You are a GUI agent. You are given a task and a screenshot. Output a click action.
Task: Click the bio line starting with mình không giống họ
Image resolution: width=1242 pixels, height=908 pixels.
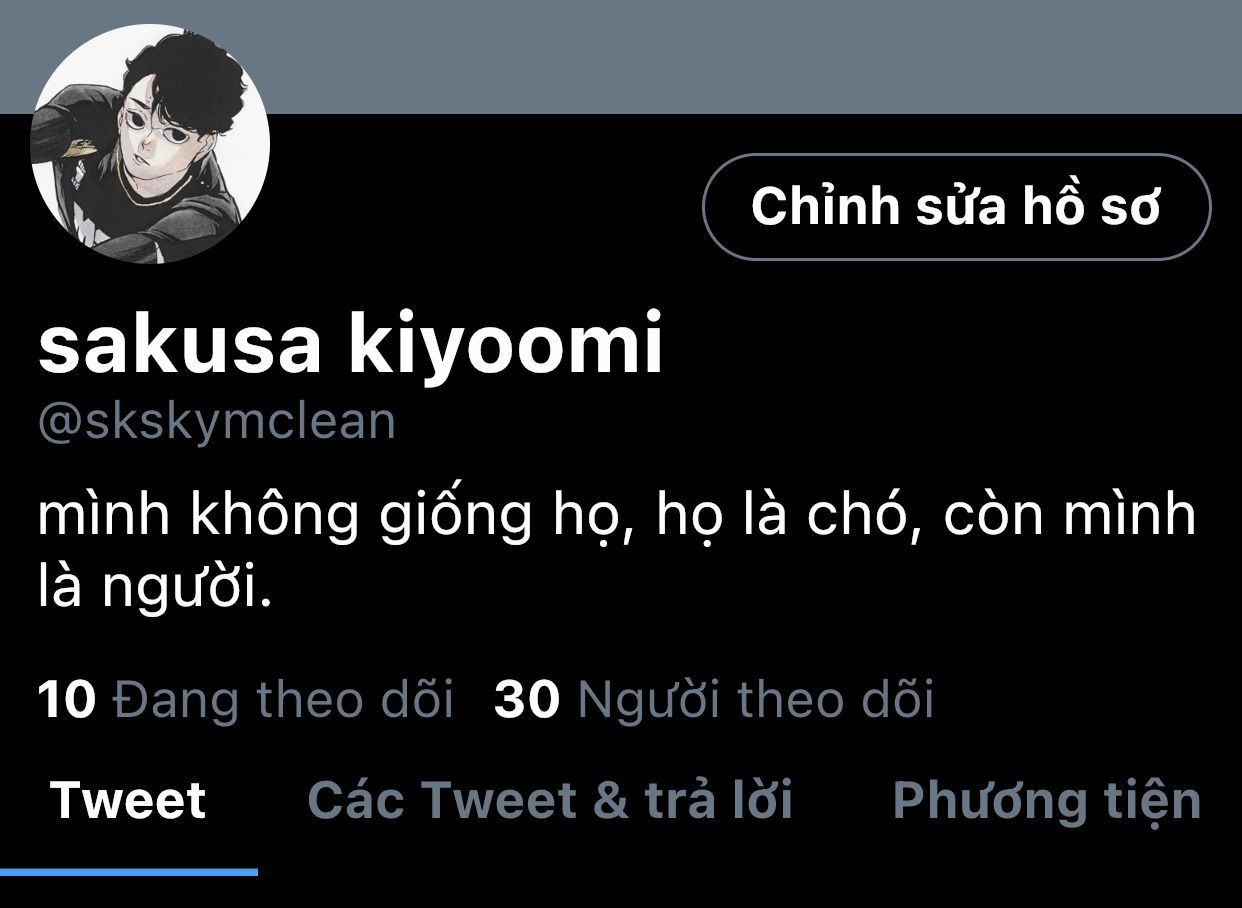click(617, 516)
